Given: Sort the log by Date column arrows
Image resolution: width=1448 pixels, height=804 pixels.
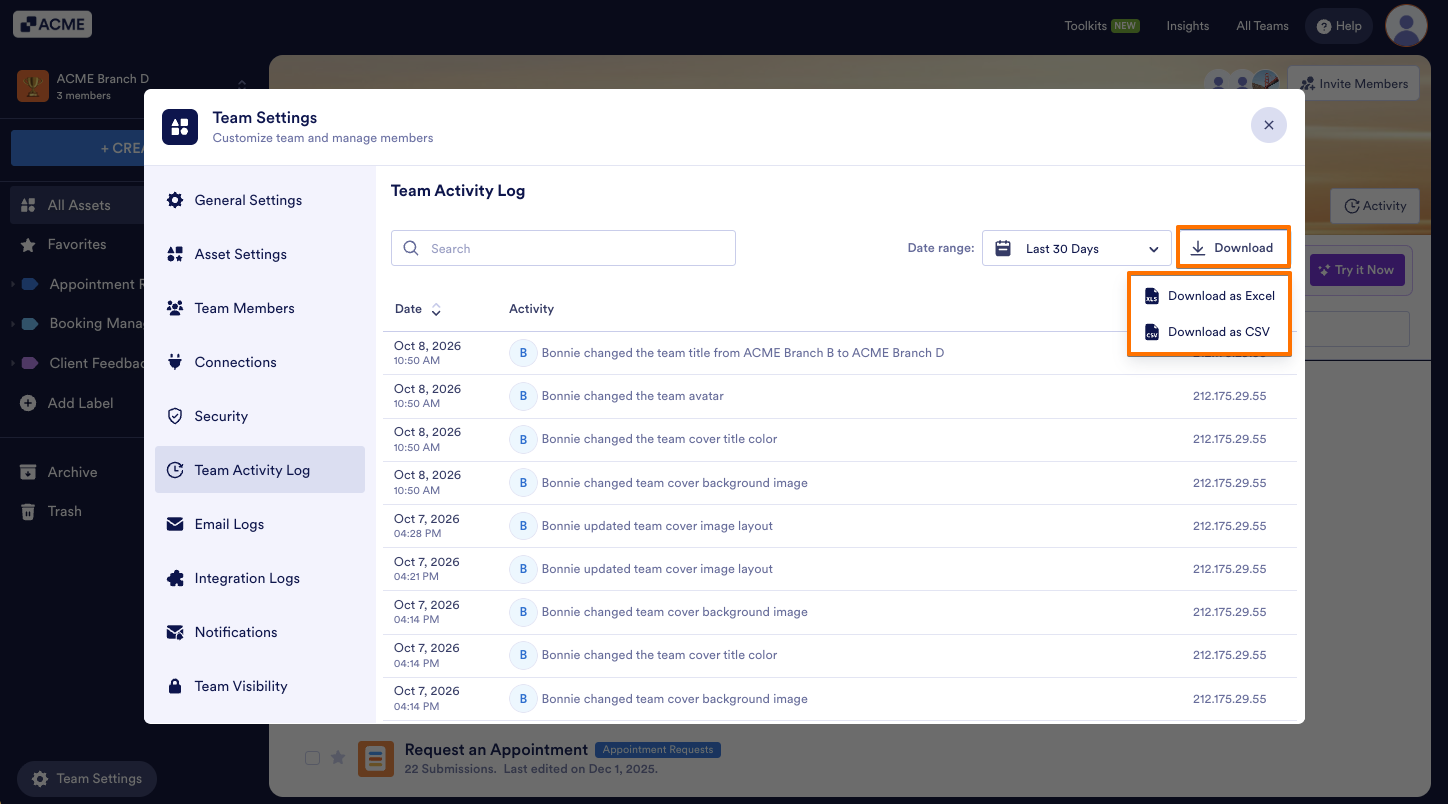Looking at the screenshot, I should click(x=436, y=309).
